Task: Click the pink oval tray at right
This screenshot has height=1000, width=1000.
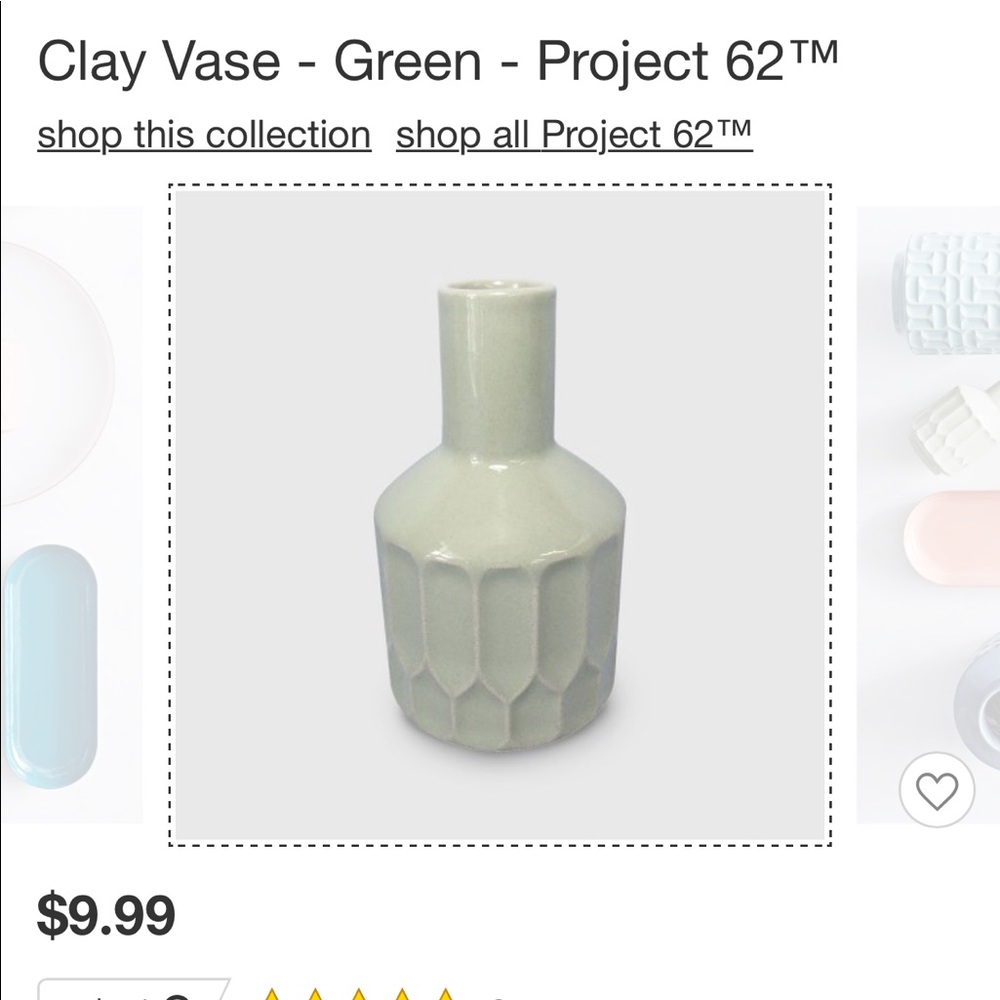Action: tap(952, 538)
